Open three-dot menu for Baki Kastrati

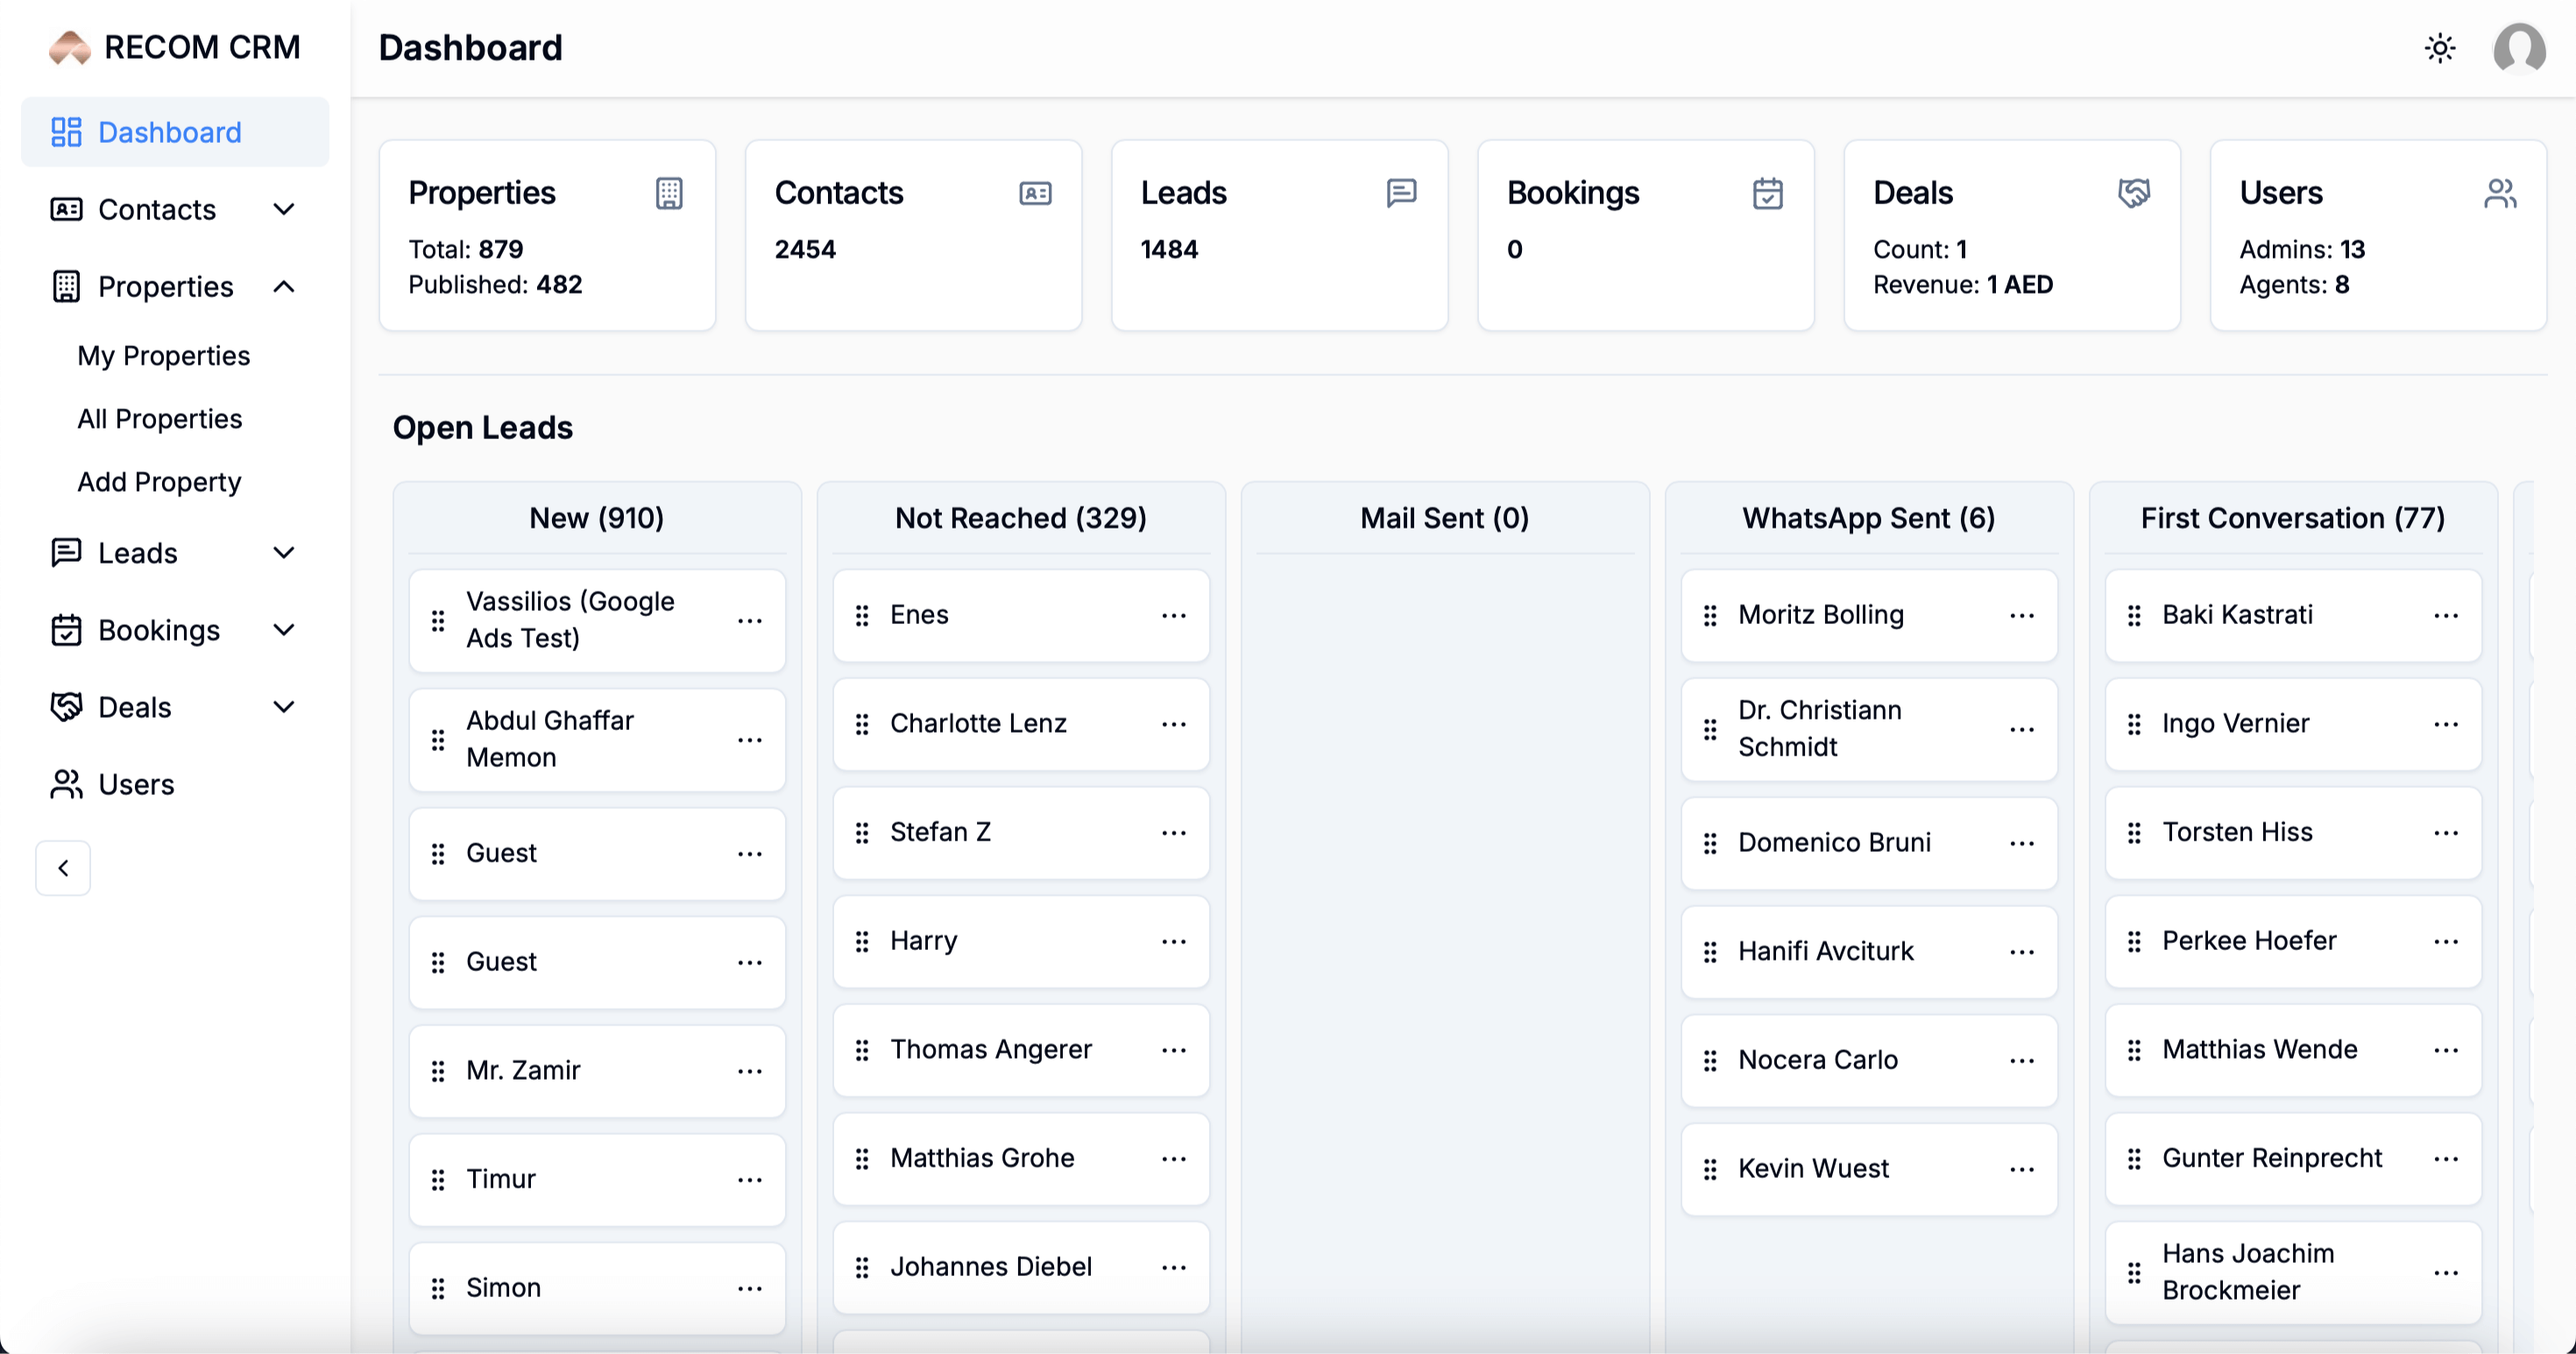(x=2445, y=615)
